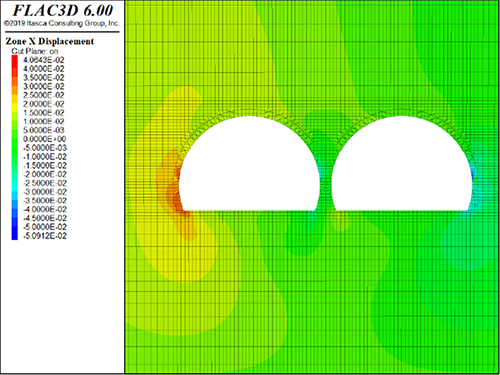Click the red swatch beside 4.0843E-02
500x375 pixels.
pos(15,60)
